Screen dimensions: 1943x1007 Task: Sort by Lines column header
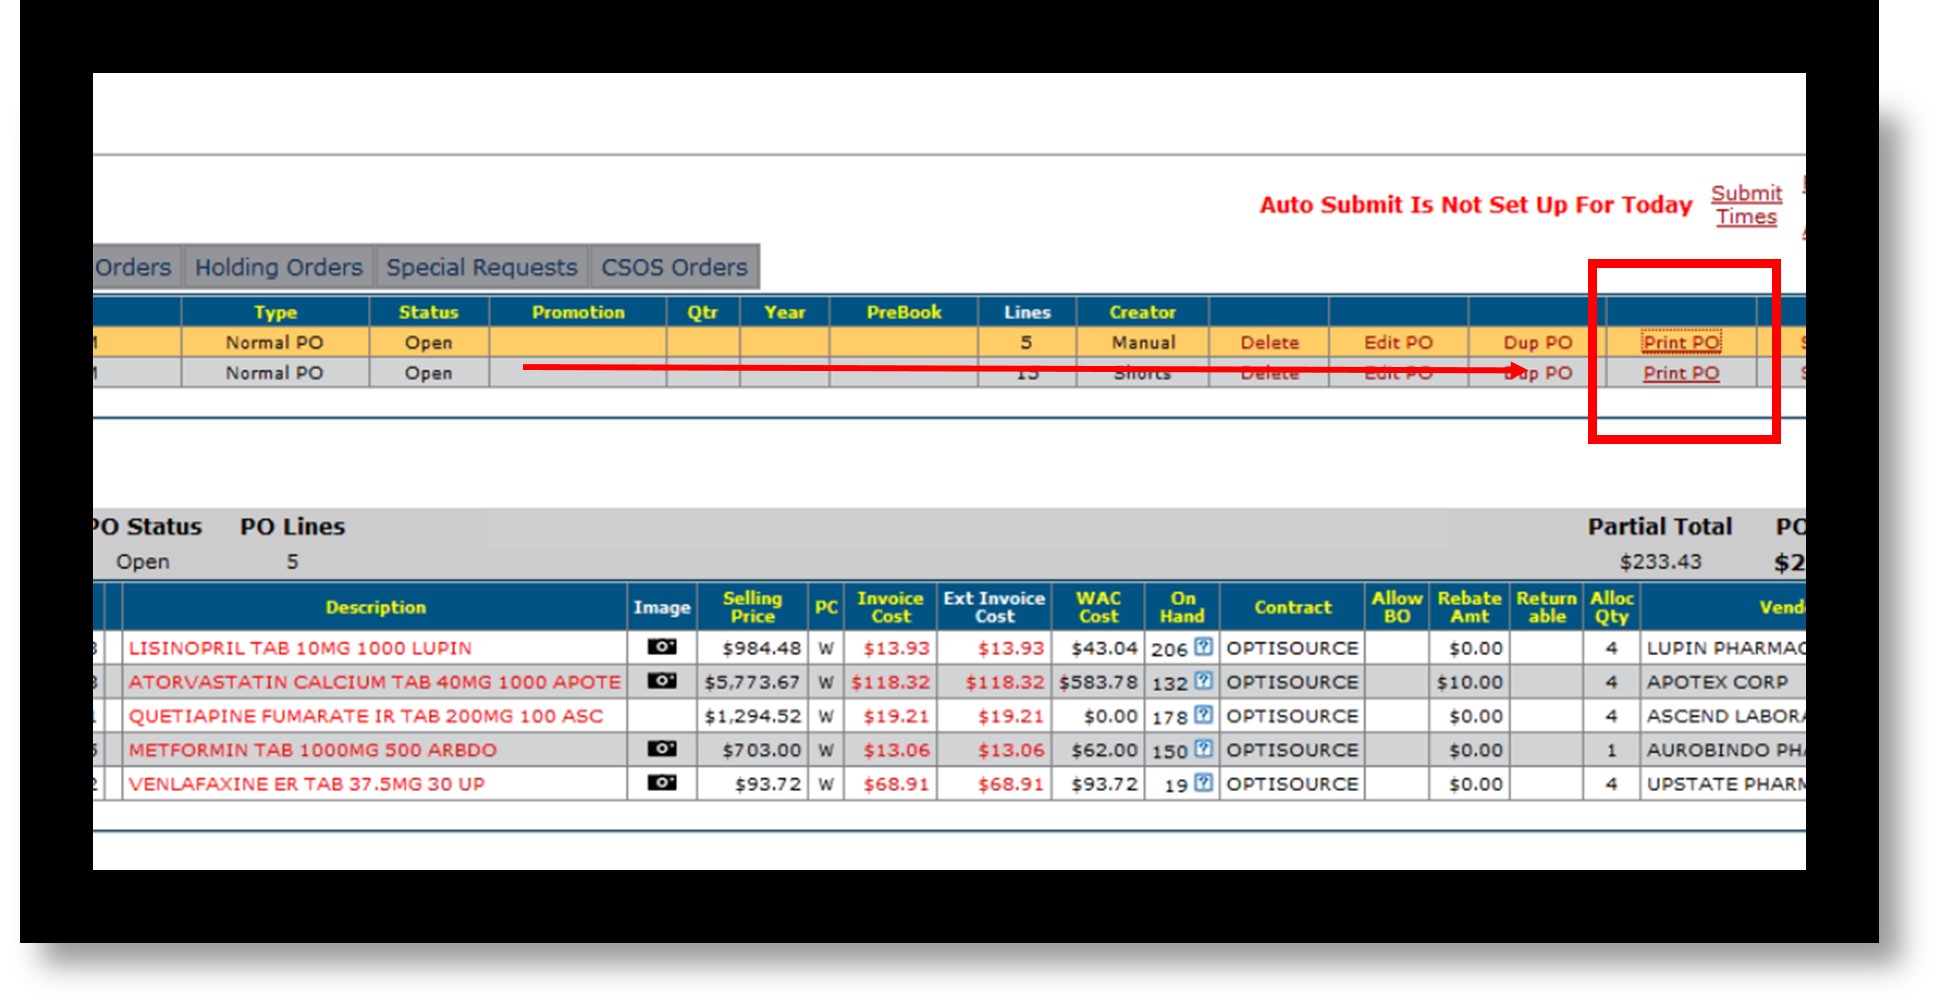tap(1027, 312)
